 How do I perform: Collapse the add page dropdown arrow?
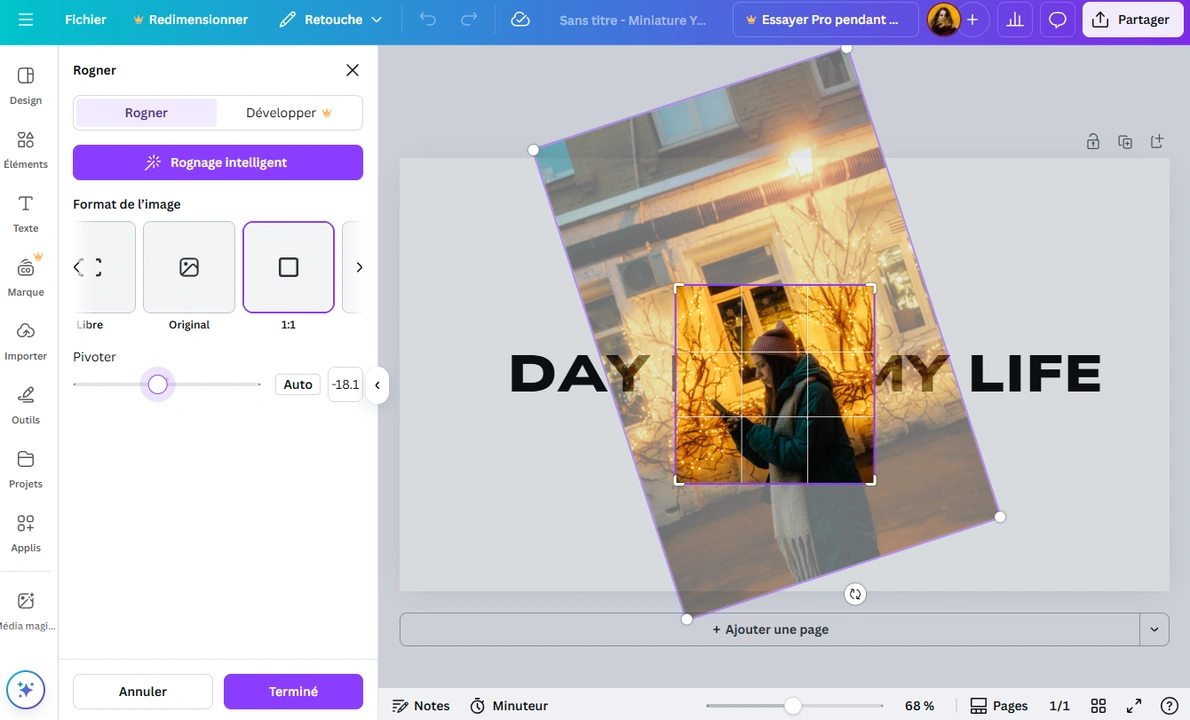coord(1154,629)
